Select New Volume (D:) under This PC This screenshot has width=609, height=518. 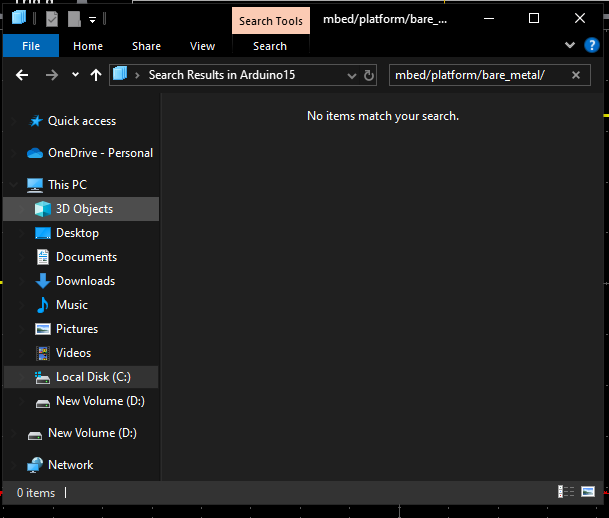[x=100, y=401]
